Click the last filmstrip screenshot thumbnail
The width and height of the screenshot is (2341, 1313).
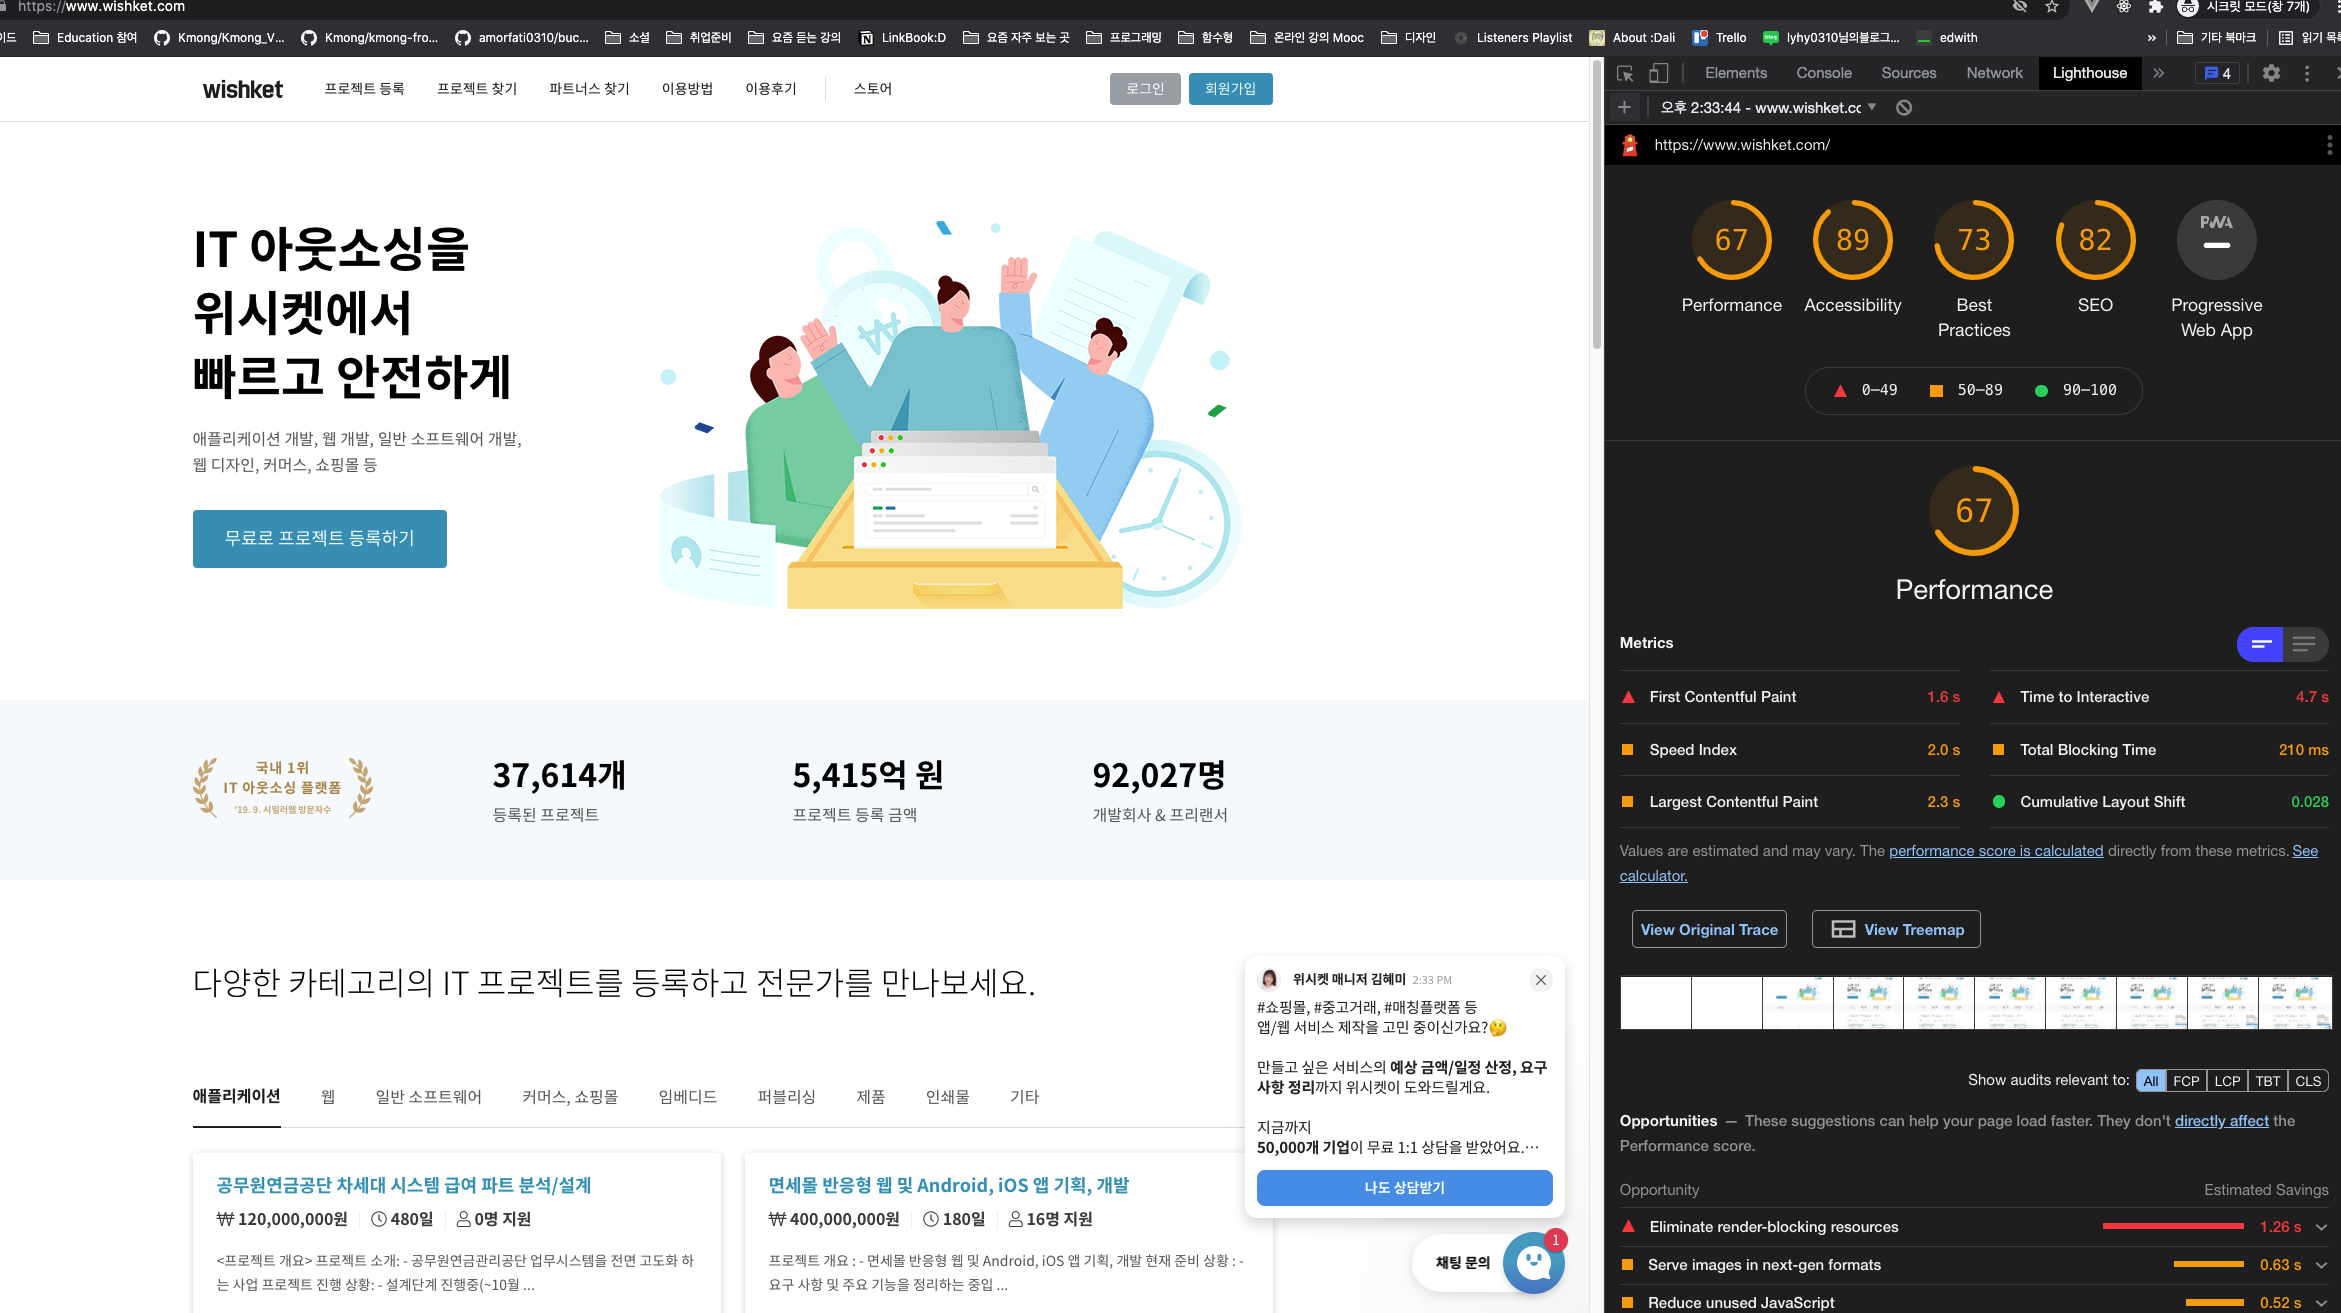point(2294,1003)
